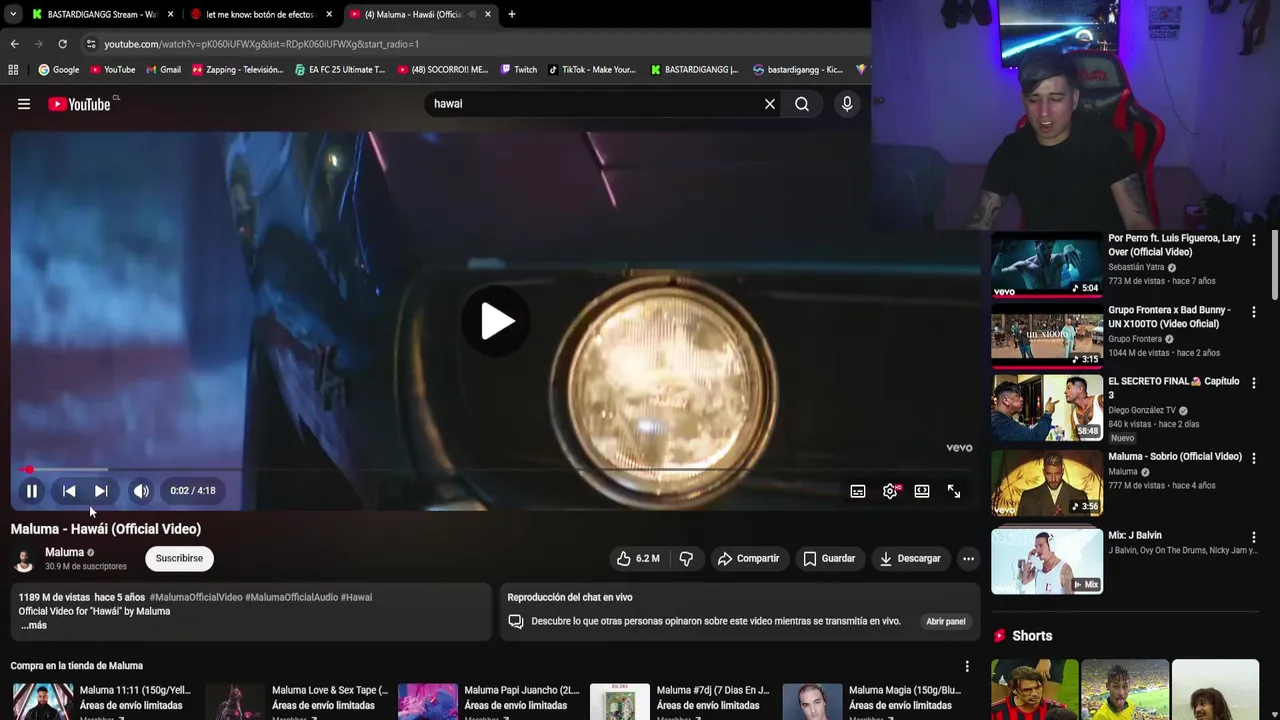Switch to let me know botón tab
This screenshot has width=1280, height=720.
[x=259, y=14]
